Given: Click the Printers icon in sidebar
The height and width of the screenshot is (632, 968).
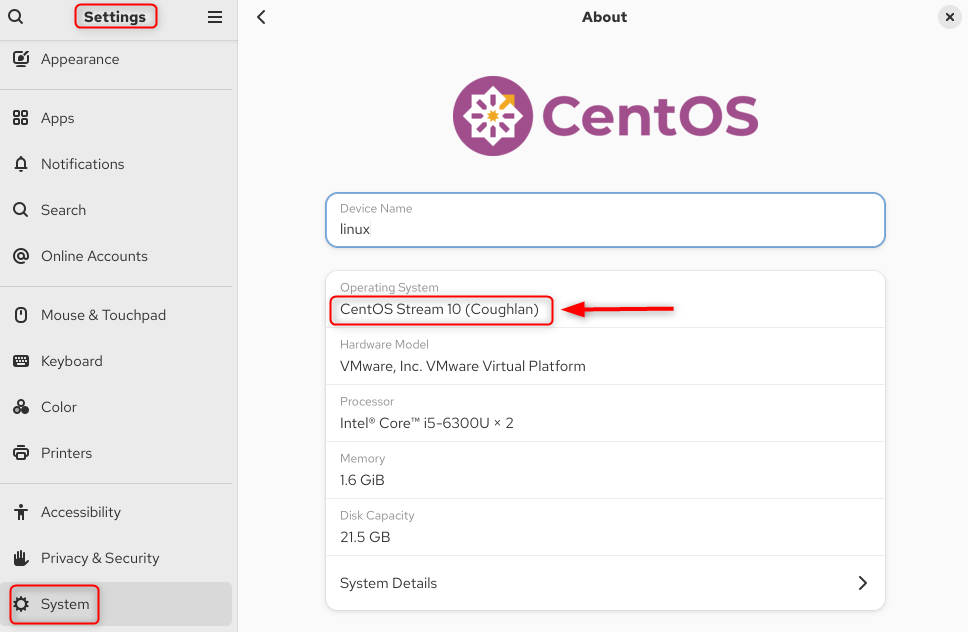Looking at the screenshot, I should [x=20, y=453].
